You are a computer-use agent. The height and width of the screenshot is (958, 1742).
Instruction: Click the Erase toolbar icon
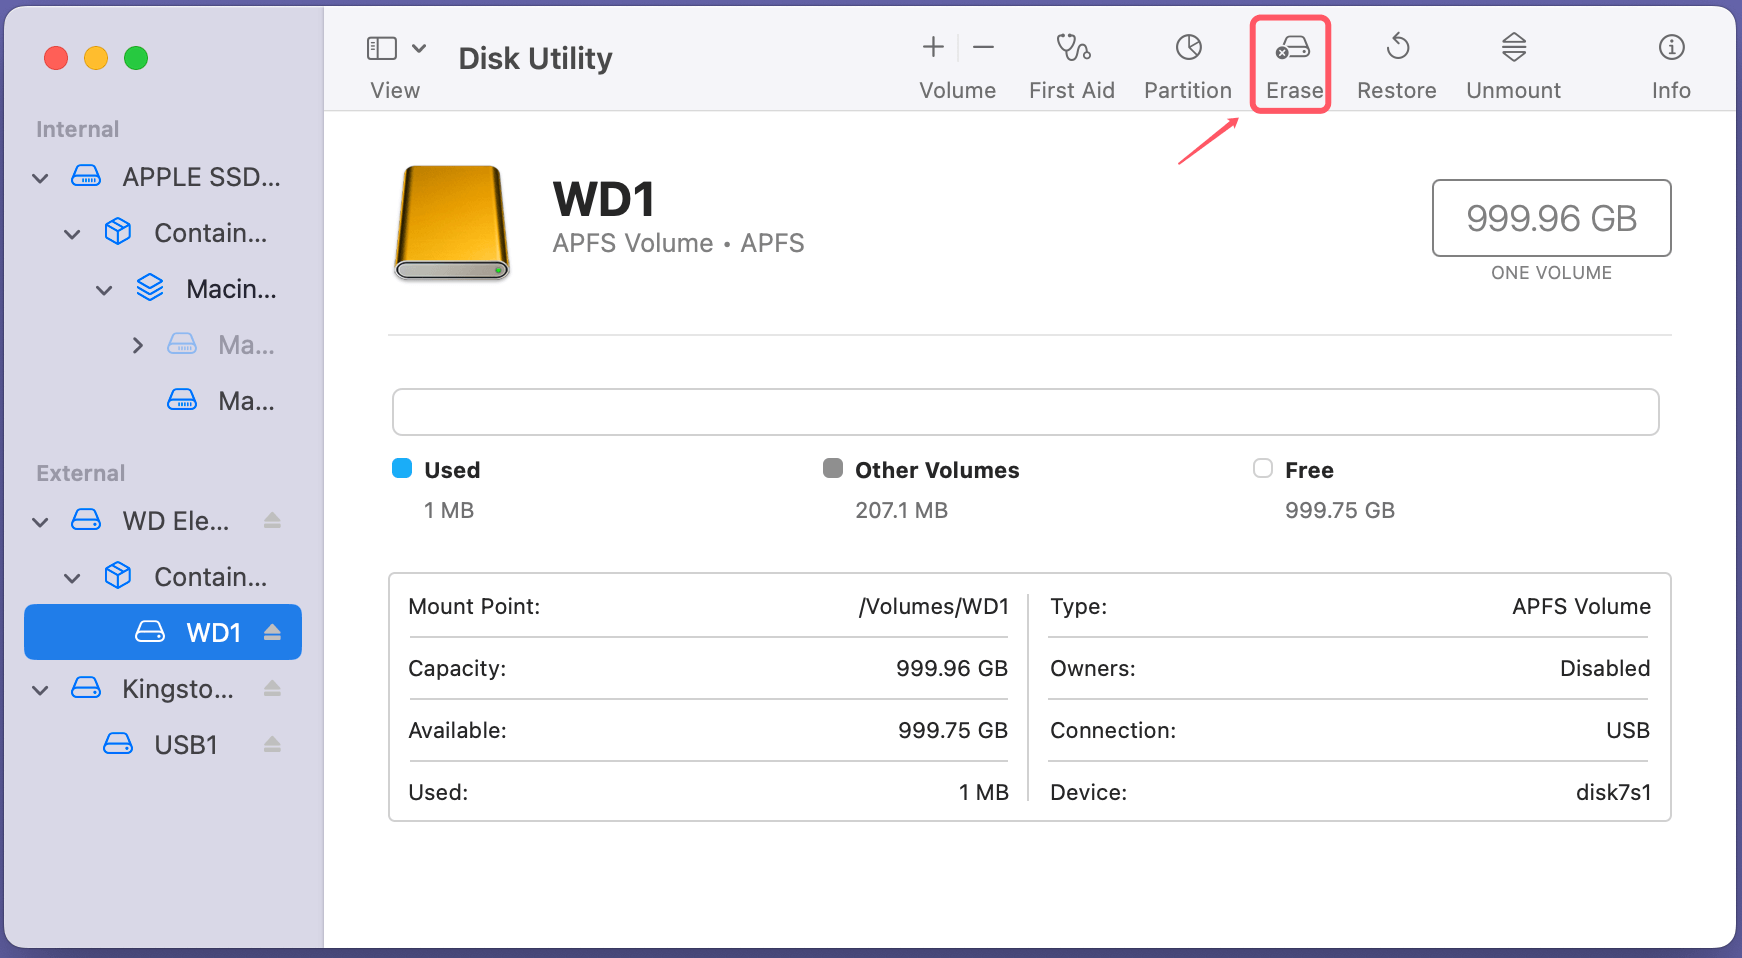point(1292,48)
